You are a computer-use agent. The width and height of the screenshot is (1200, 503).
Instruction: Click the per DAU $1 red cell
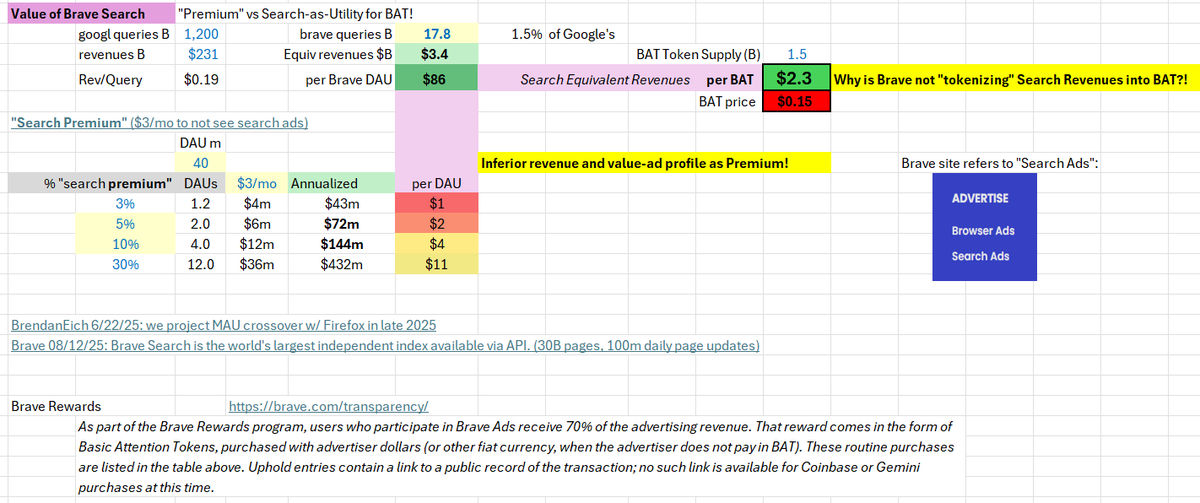coord(437,203)
